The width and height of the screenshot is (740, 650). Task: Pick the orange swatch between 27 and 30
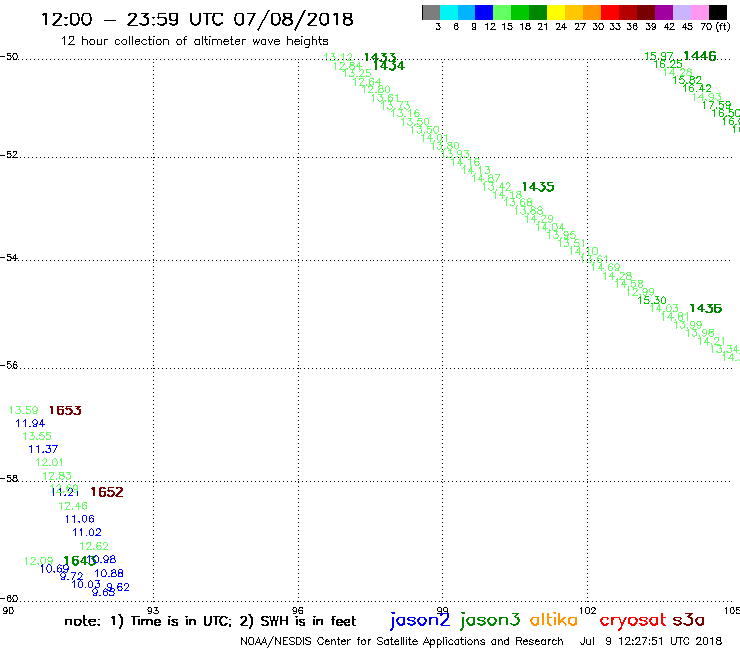591,12
